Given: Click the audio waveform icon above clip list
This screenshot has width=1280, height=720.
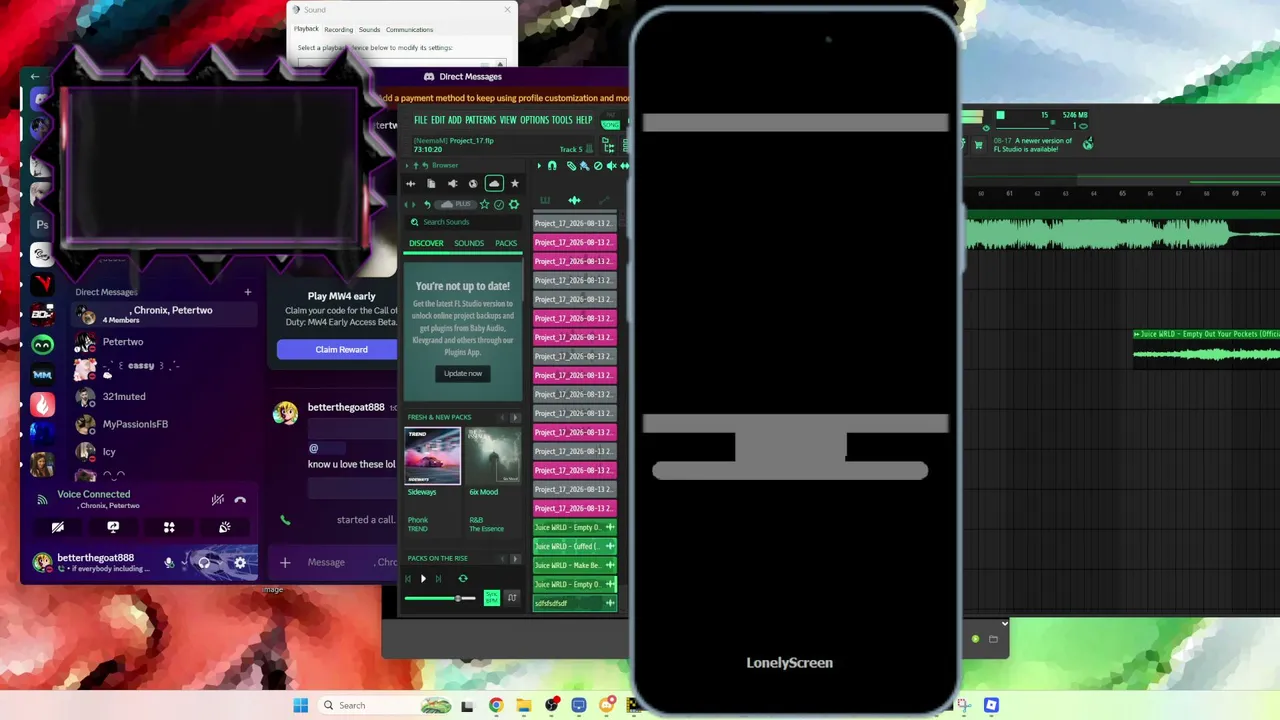Looking at the screenshot, I should (574, 201).
